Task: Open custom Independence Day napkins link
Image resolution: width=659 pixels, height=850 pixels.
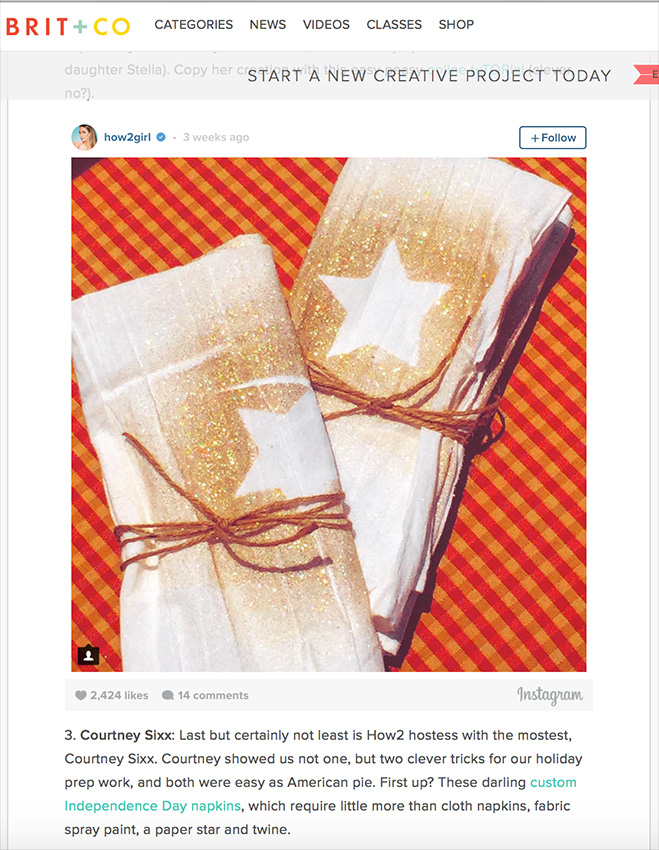Action: click(x=320, y=794)
